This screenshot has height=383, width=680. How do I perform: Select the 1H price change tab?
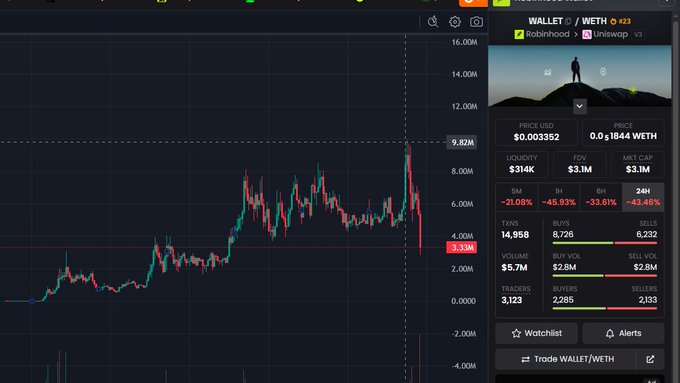click(559, 197)
